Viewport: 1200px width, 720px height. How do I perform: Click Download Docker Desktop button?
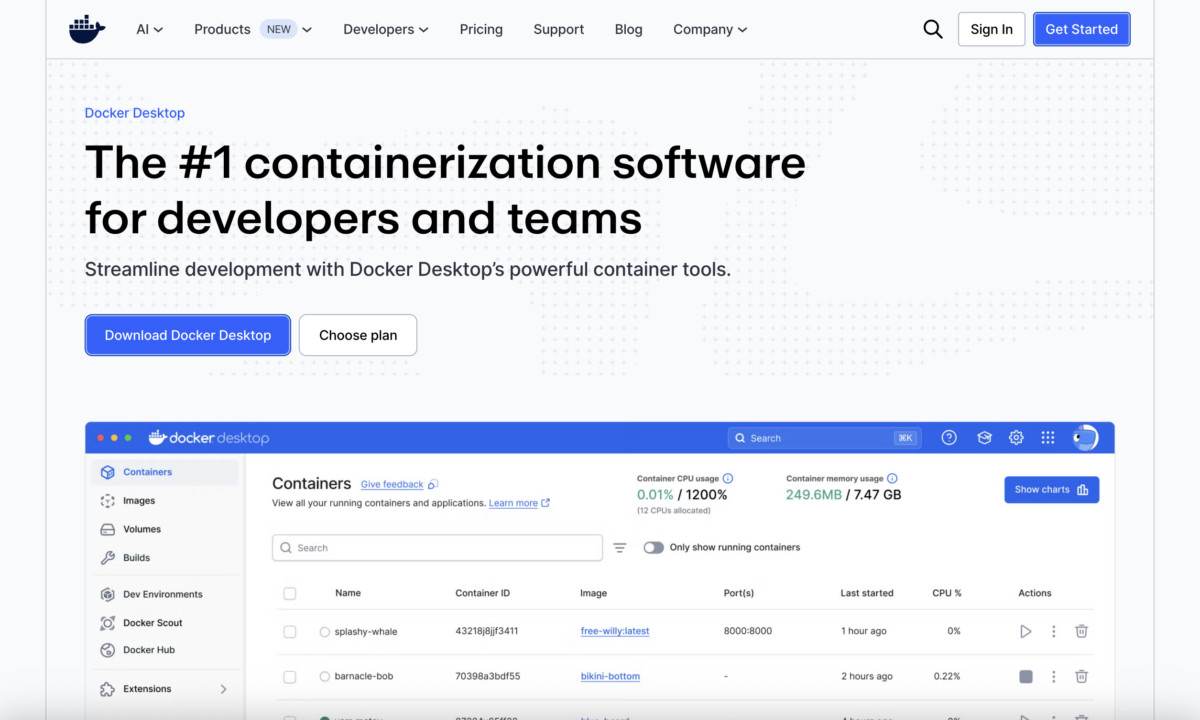tap(188, 335)
